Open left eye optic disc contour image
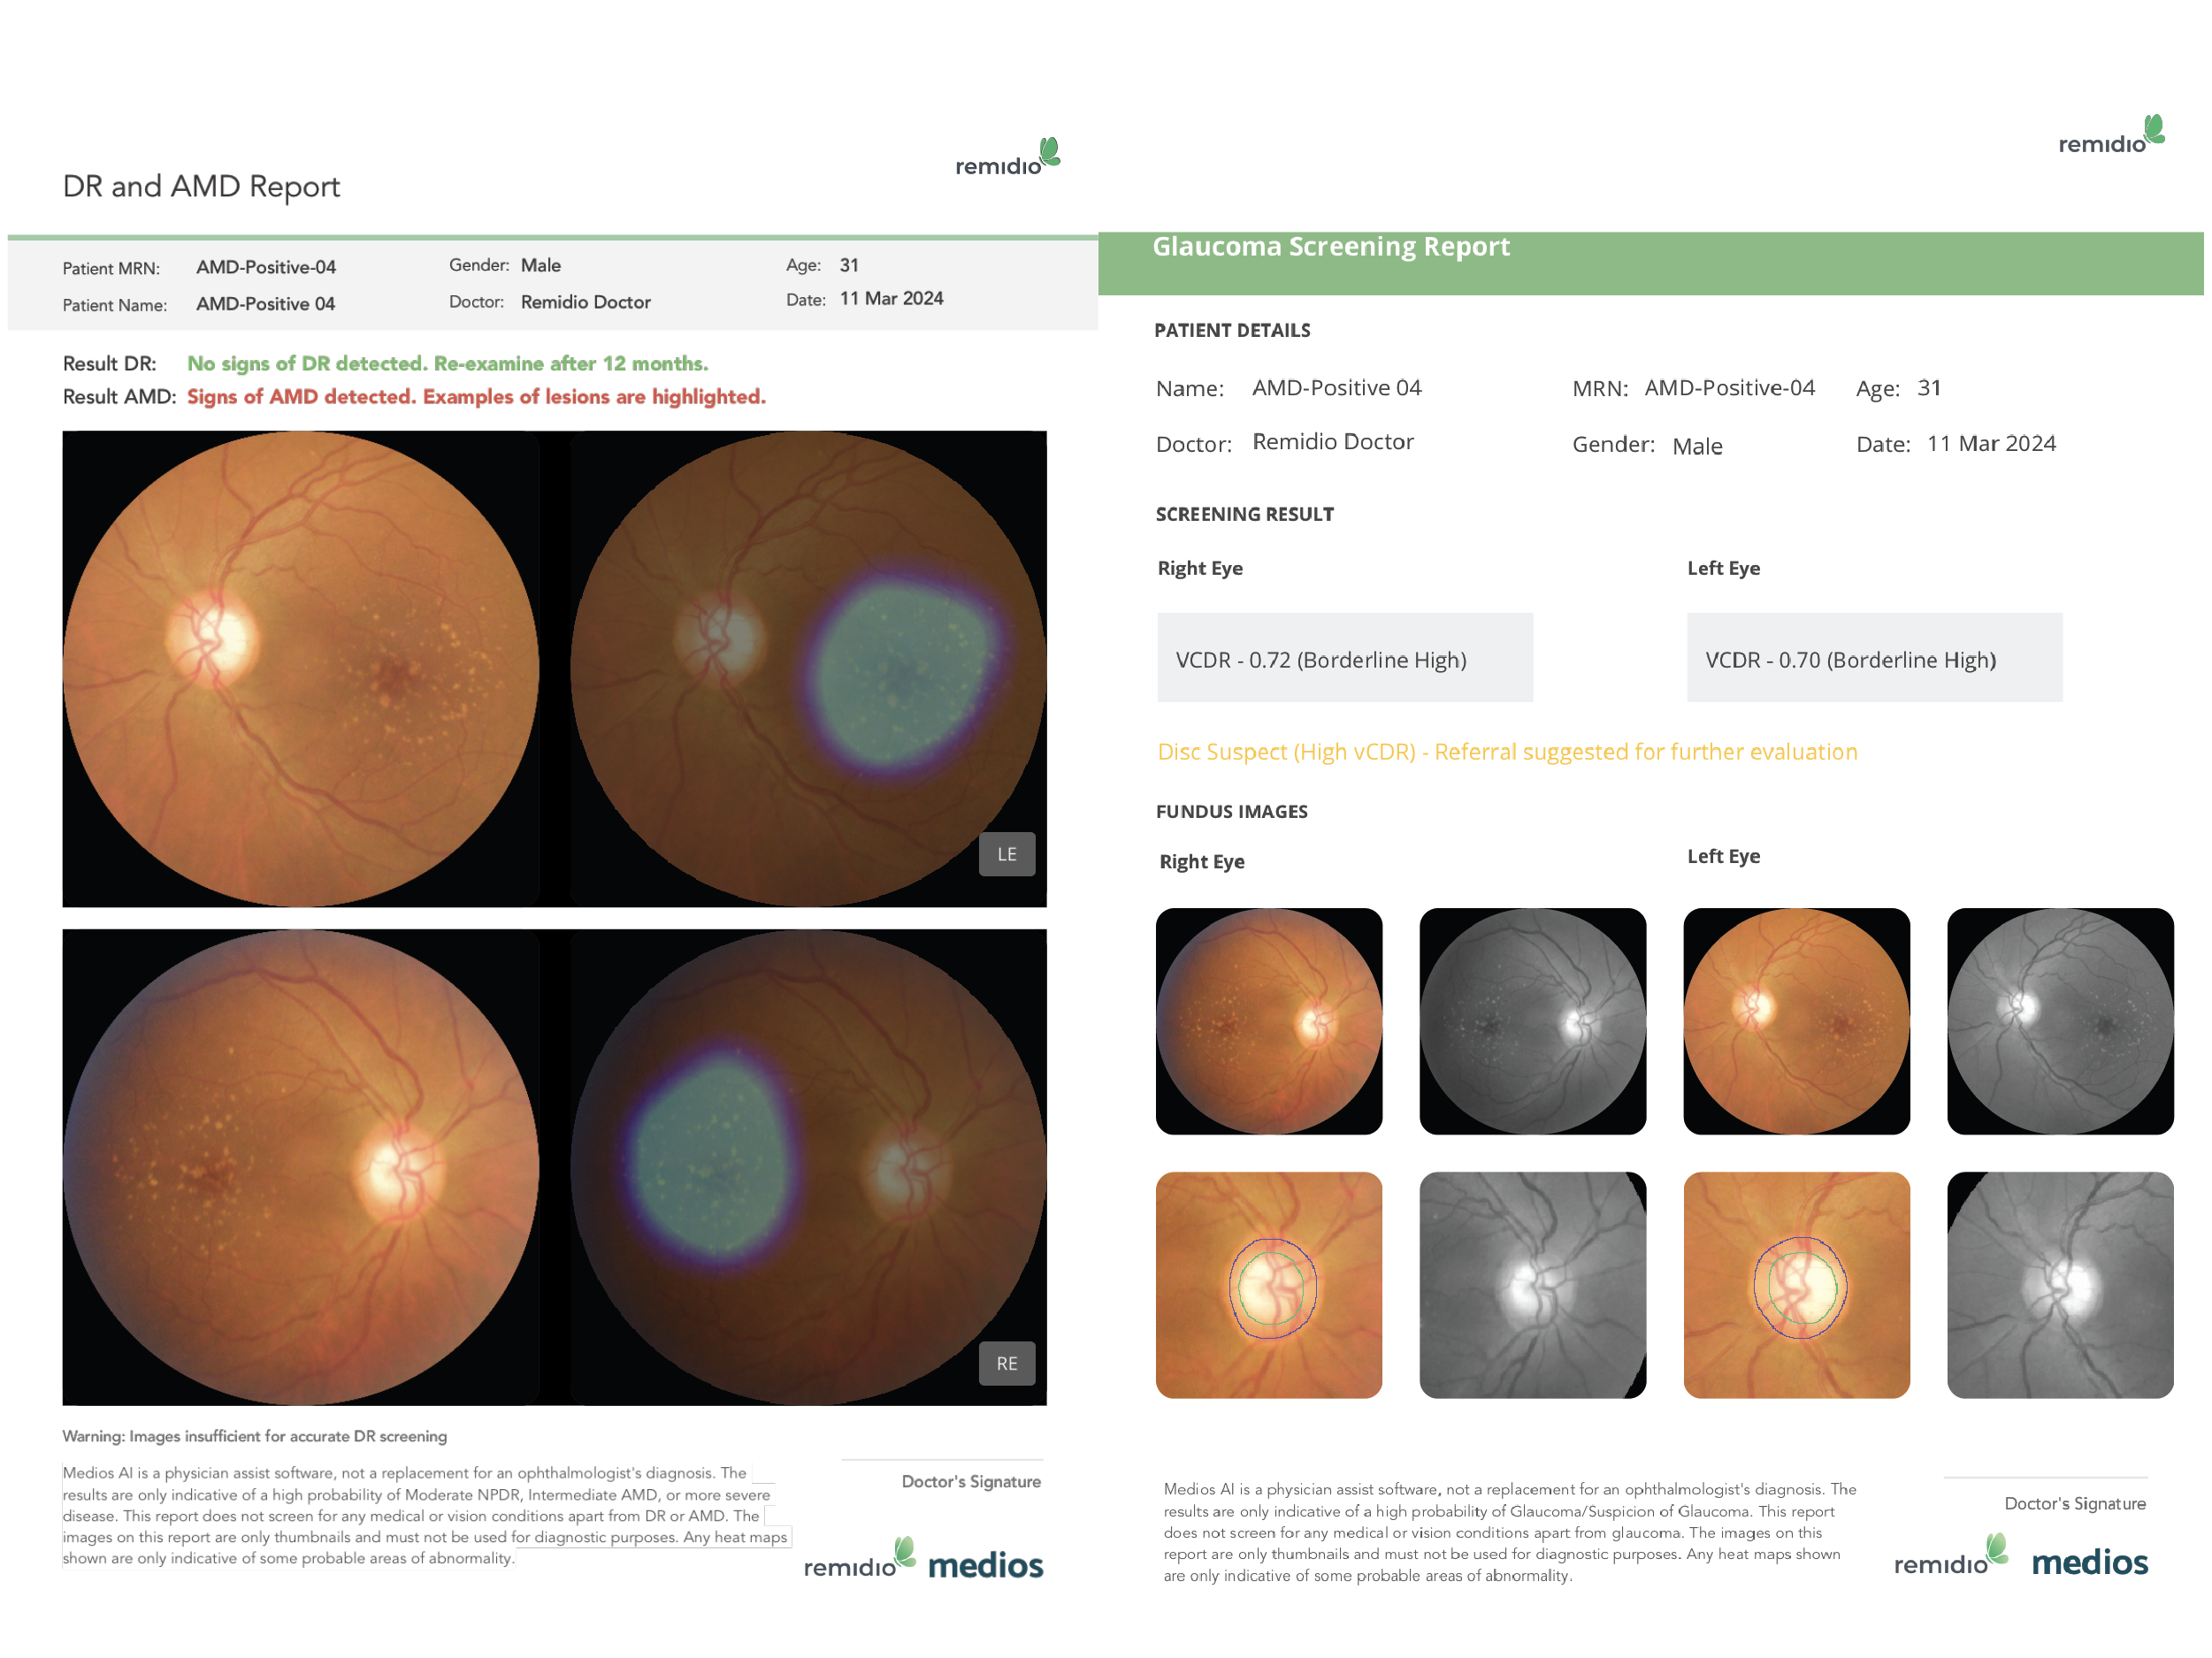This screenshot has height=1658, width=2212. pyautogui.click(x=1796, y=1285)
